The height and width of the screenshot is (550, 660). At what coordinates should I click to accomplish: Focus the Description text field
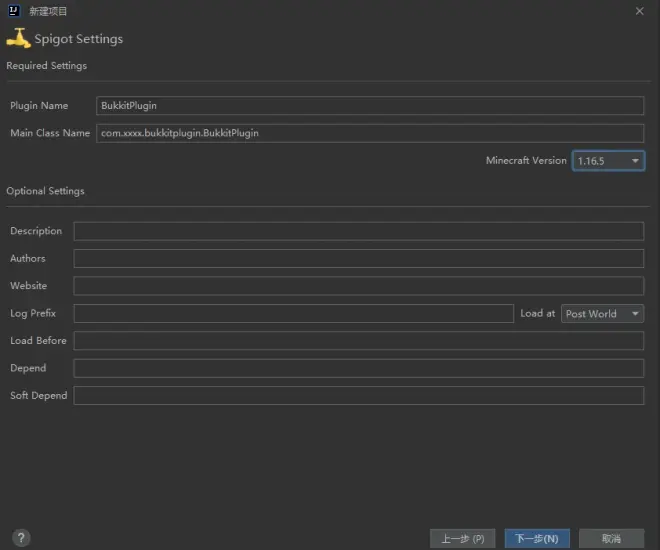[x=359, y=231]
